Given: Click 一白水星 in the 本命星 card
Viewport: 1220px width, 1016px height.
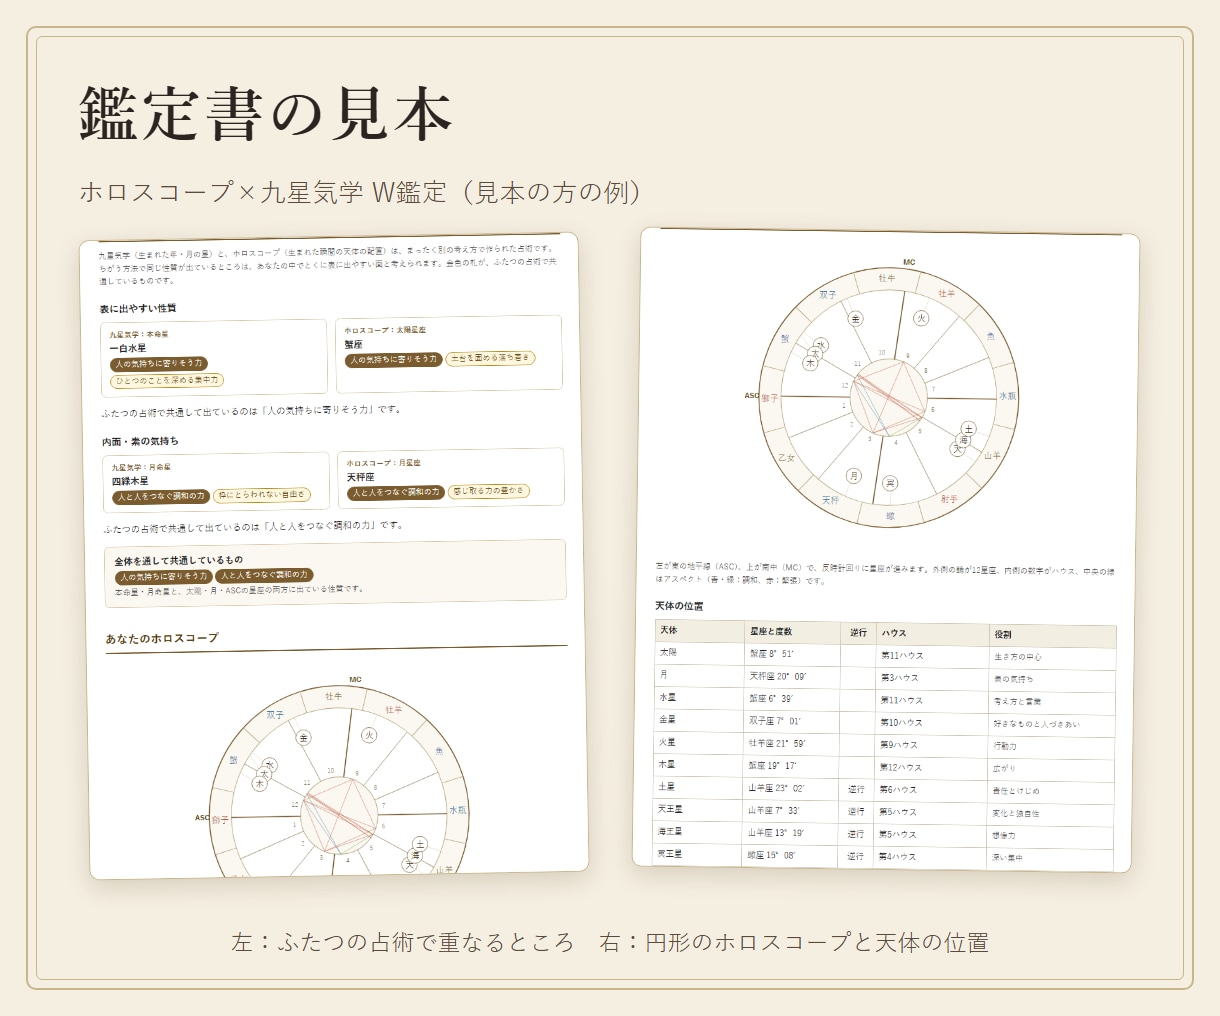Looking at the screenshot, I should (127, 348).
